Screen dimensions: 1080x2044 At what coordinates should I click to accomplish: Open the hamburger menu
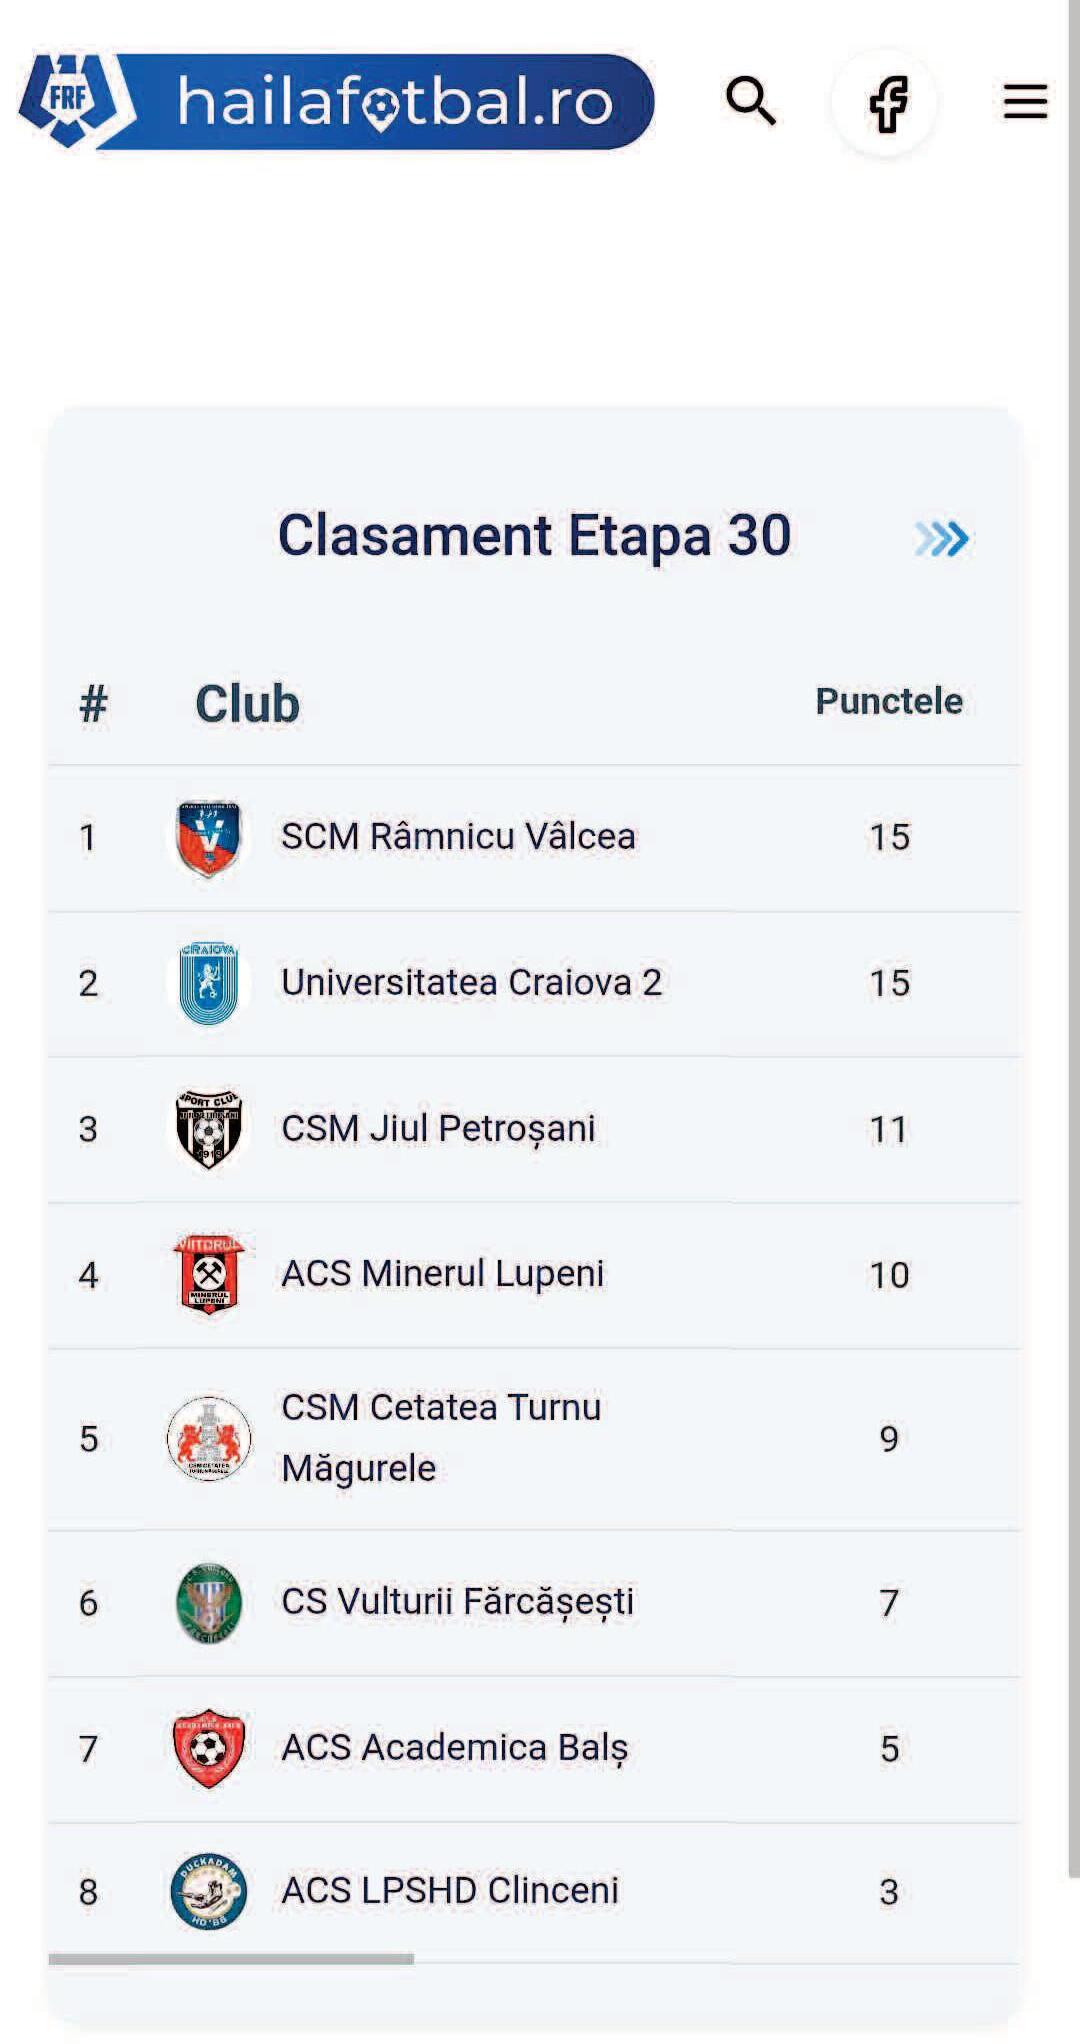pos(1025,102)
